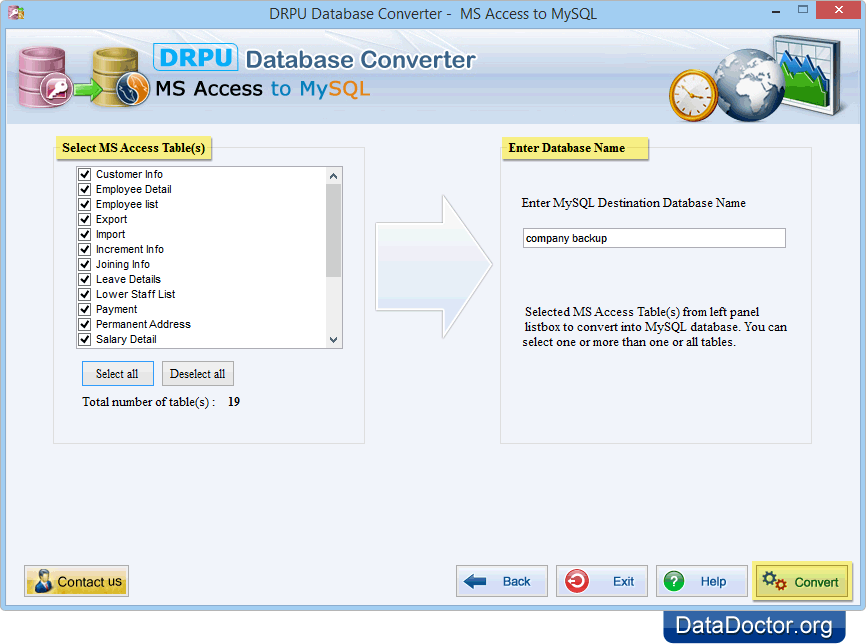Uncheck the Employee Detail table

pos(85,189)
